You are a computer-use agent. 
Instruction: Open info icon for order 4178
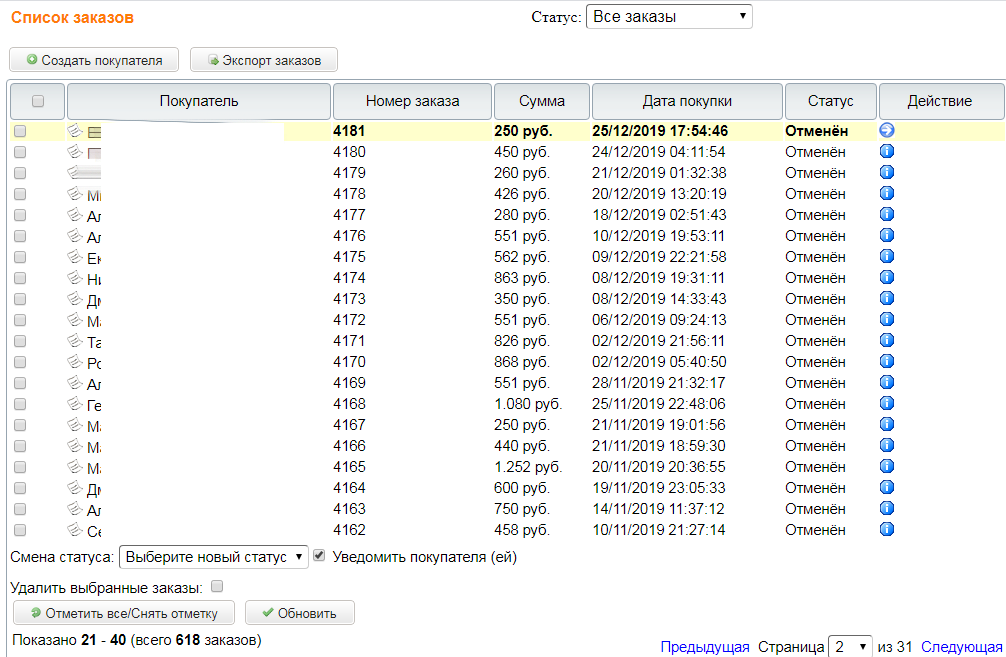pos(887,193)
